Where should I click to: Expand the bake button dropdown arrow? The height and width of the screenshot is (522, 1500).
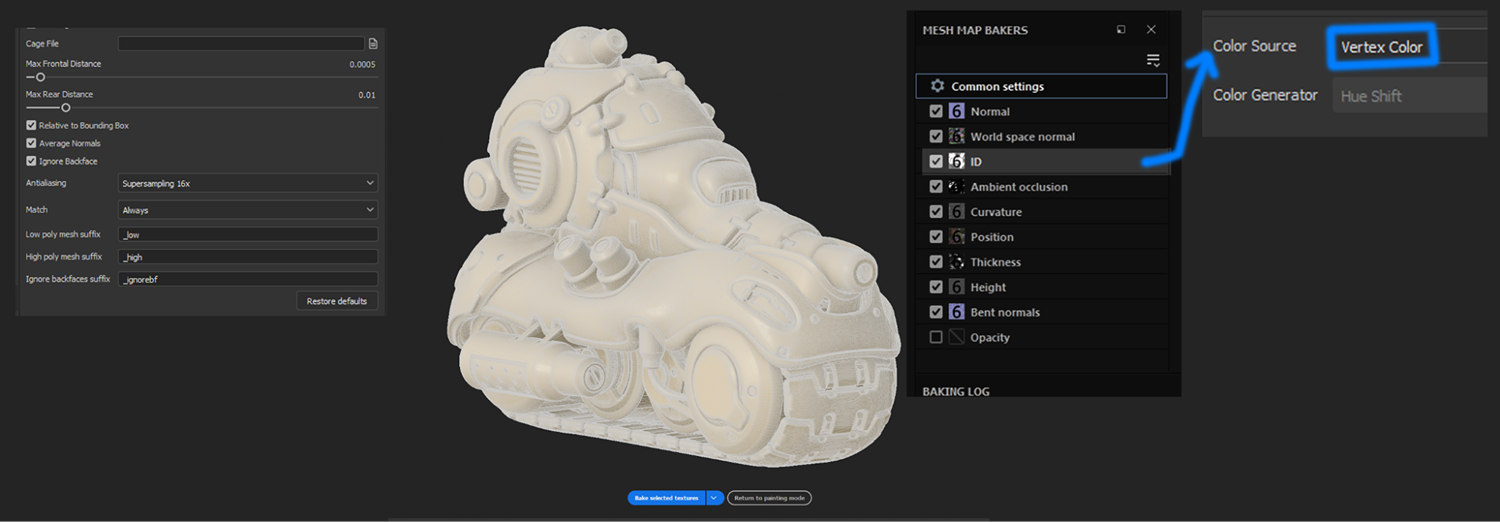[x=714, y=497]
